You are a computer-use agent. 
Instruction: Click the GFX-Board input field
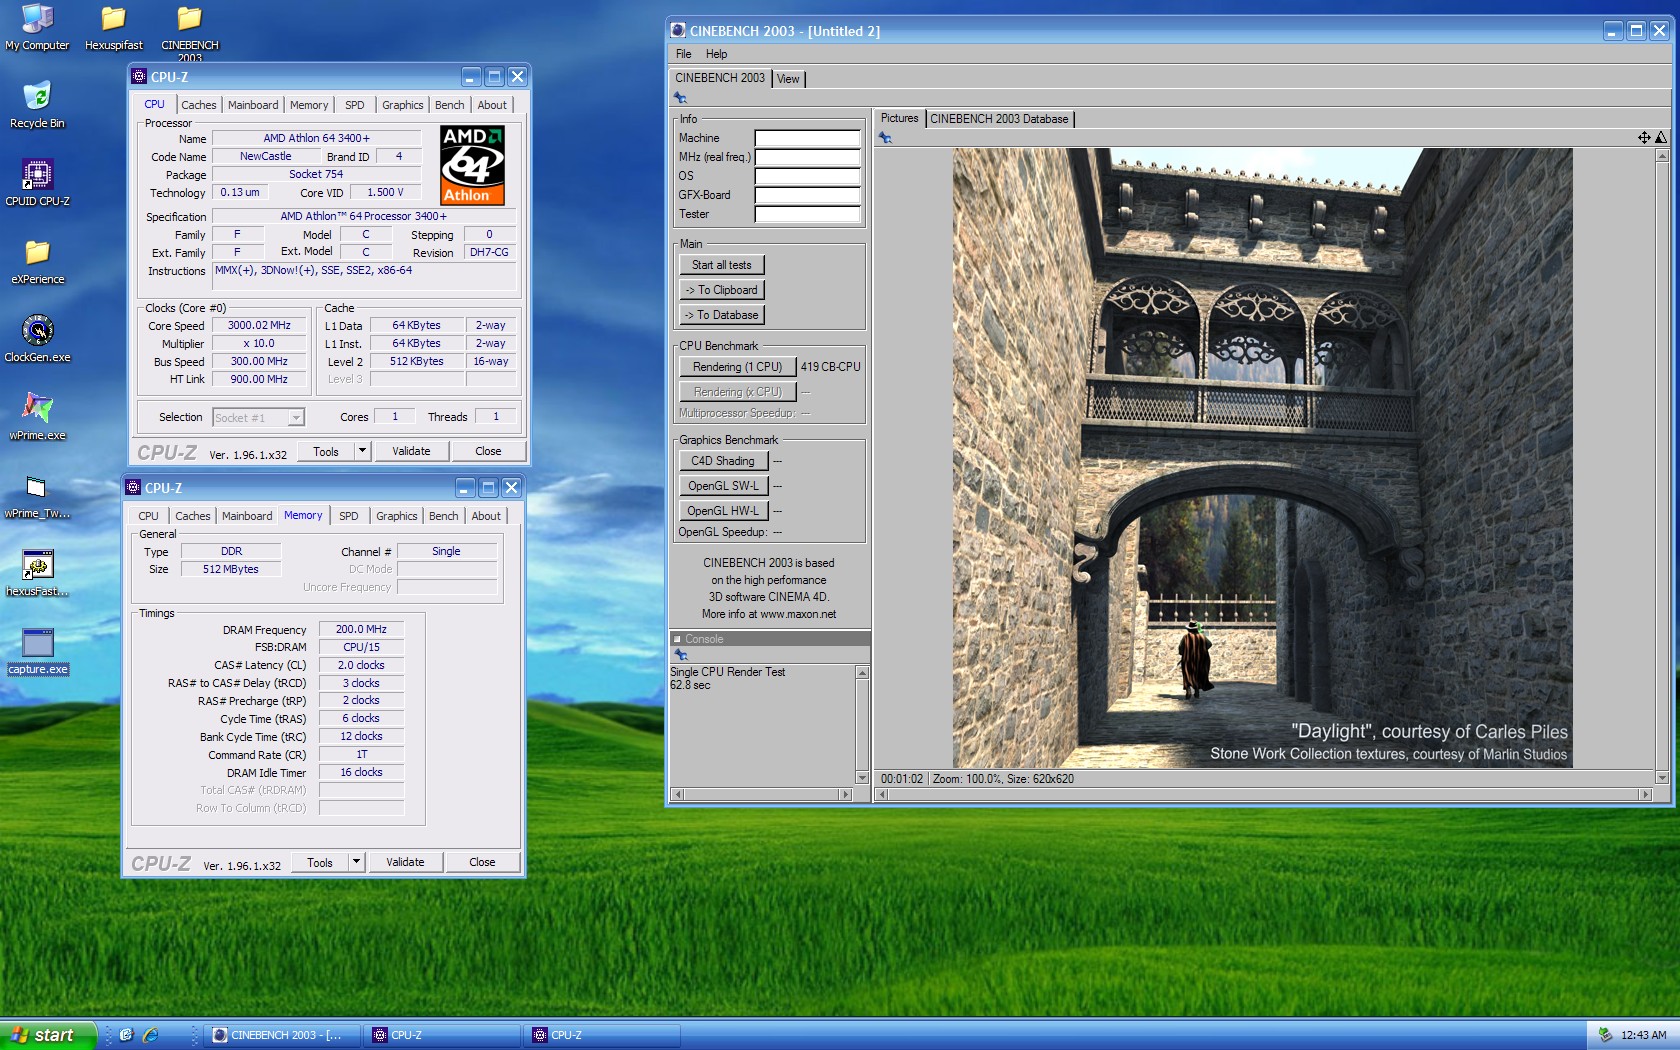point(807,195)
